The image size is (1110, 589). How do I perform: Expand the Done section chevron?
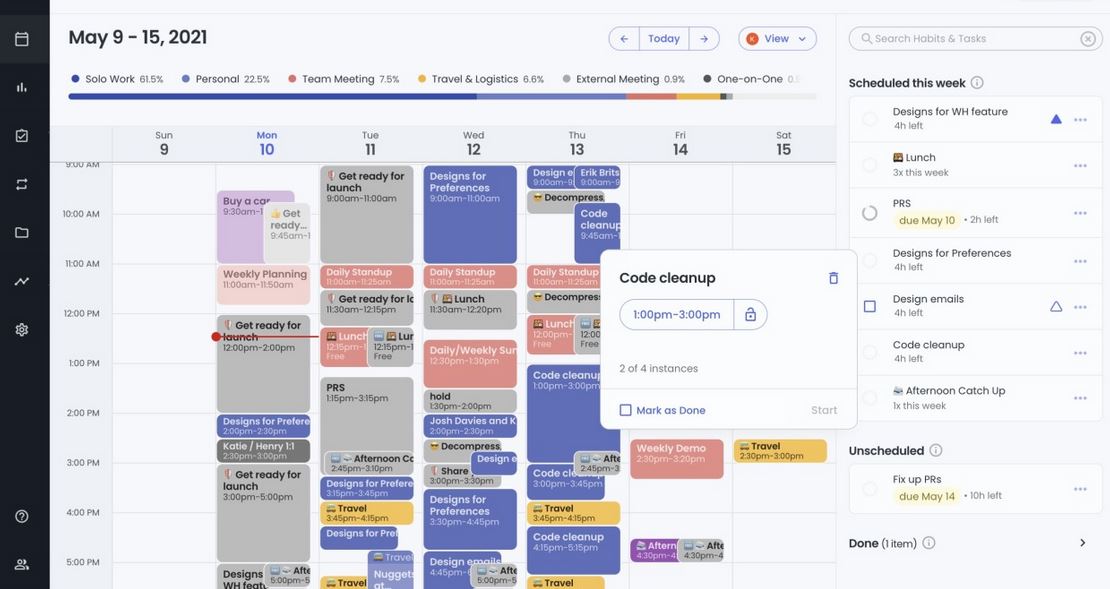tap(1082, 543)
